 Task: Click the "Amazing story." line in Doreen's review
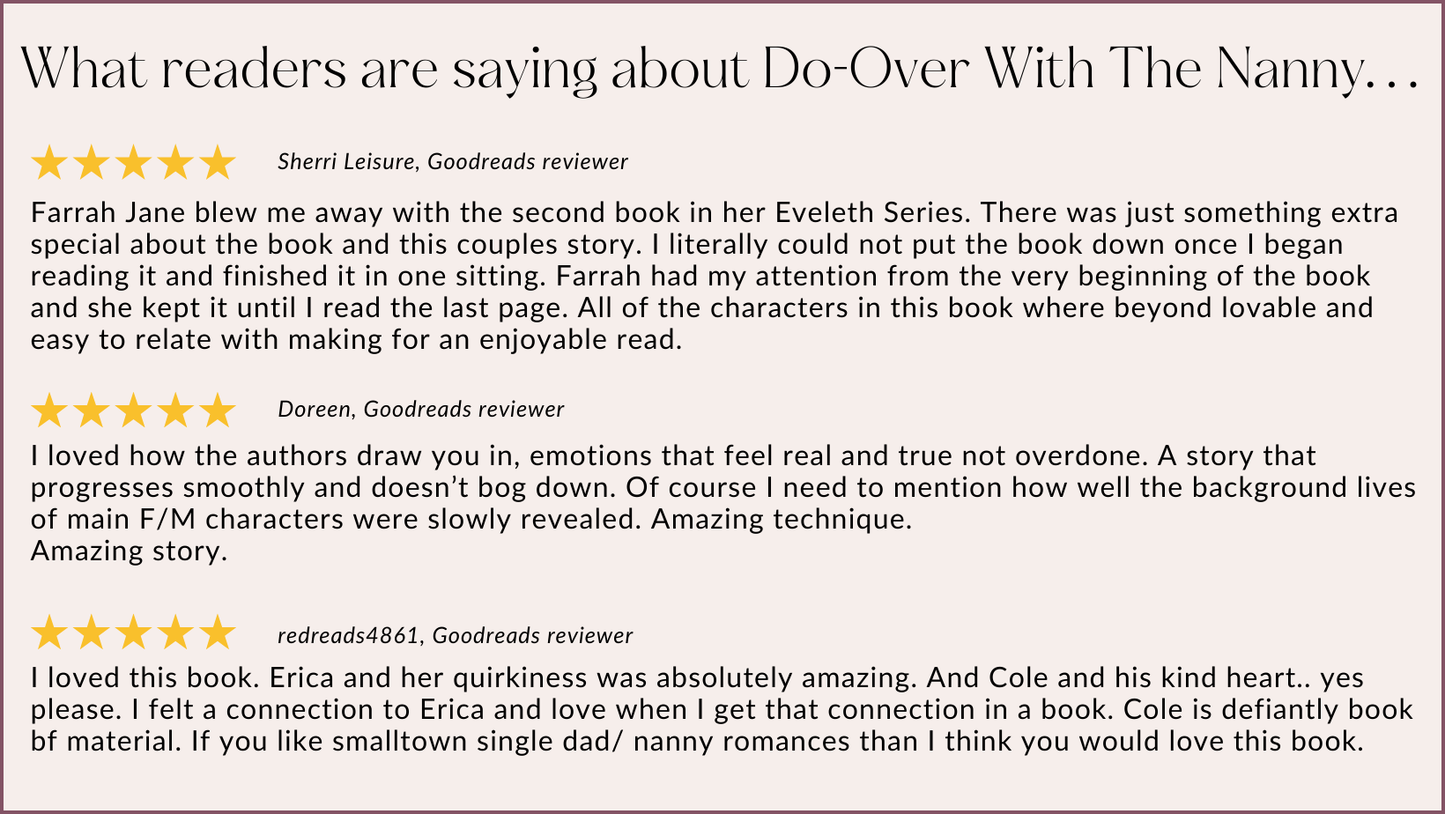(129, 552)
